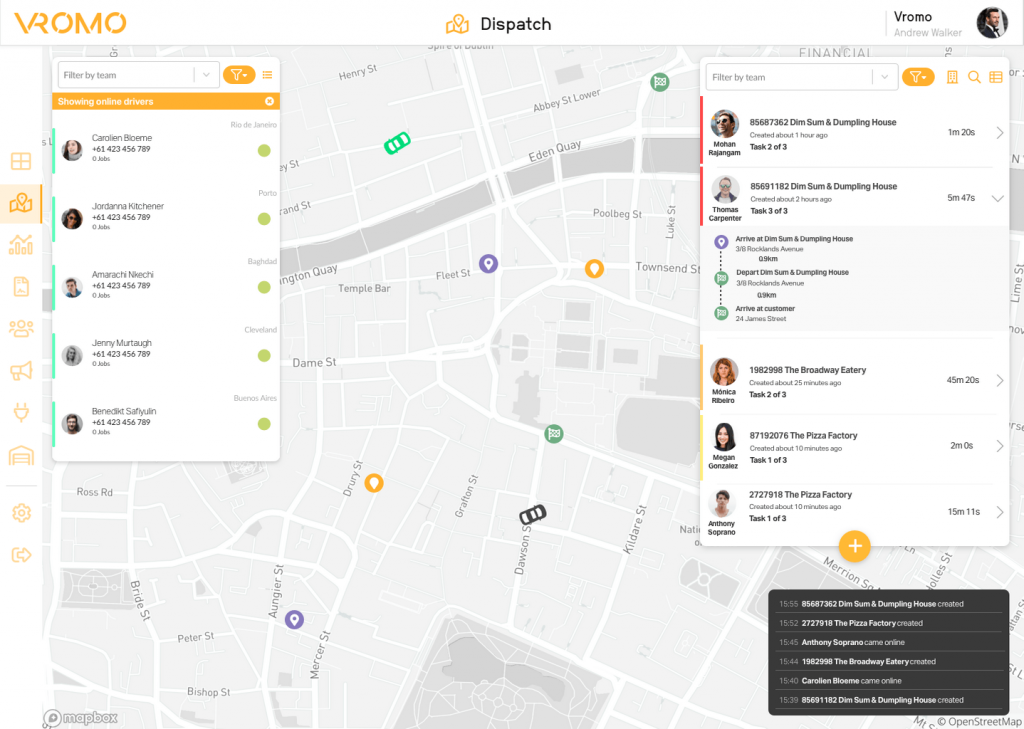Open the reports document icon in sidebar

tap(20, 286)
